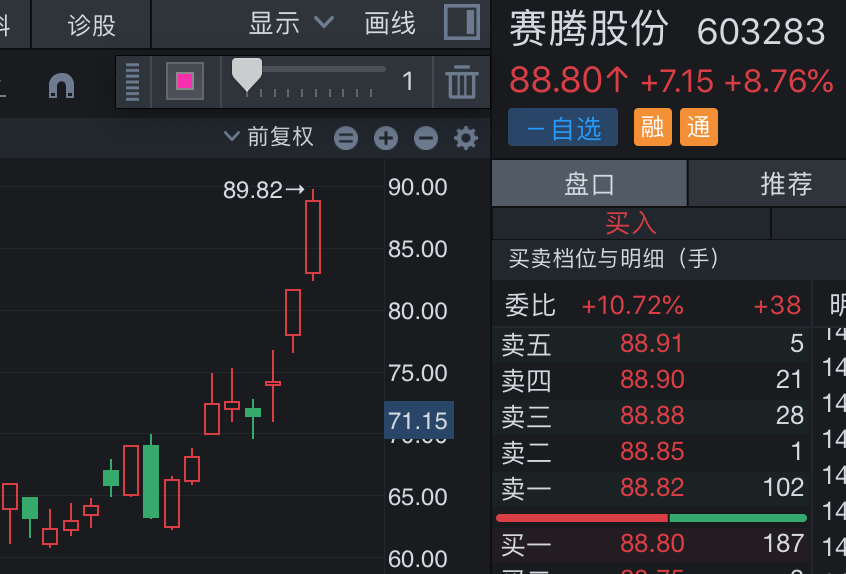Open the pink line color swatch

pyautogui.click(x=184, y=82)
